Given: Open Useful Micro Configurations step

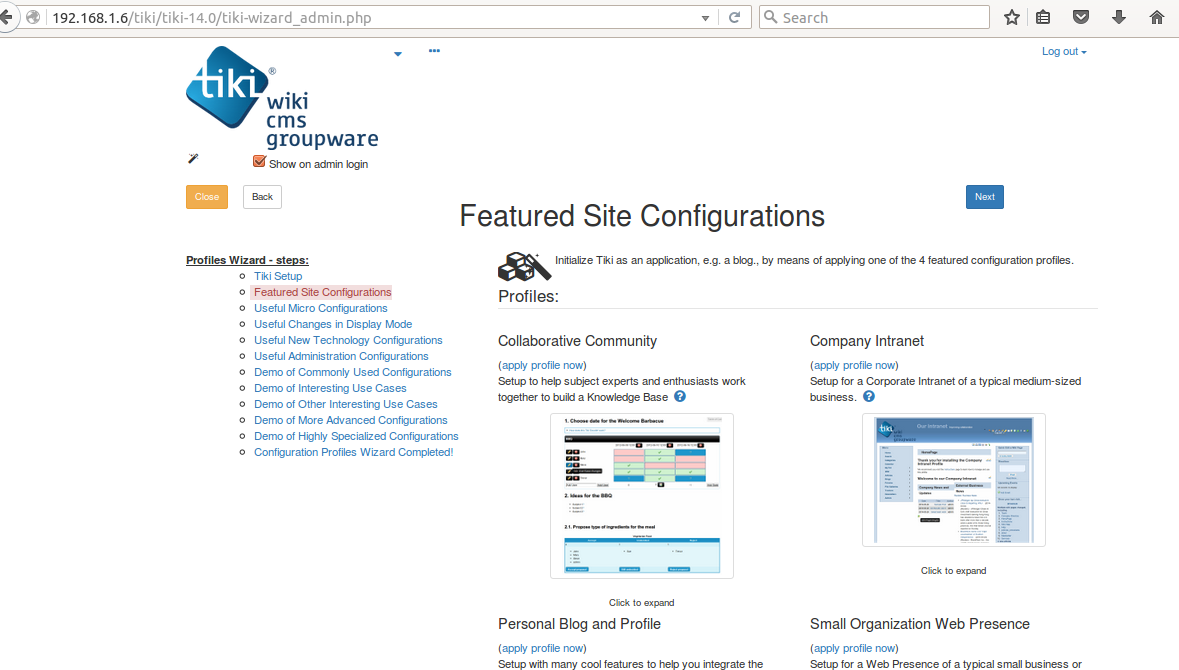Looking at the screenshot, I should pos(321,308).
